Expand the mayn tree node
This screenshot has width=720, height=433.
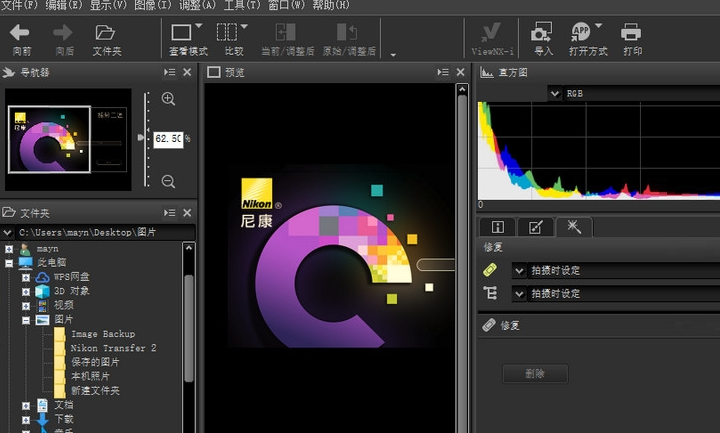coord(9,249)
